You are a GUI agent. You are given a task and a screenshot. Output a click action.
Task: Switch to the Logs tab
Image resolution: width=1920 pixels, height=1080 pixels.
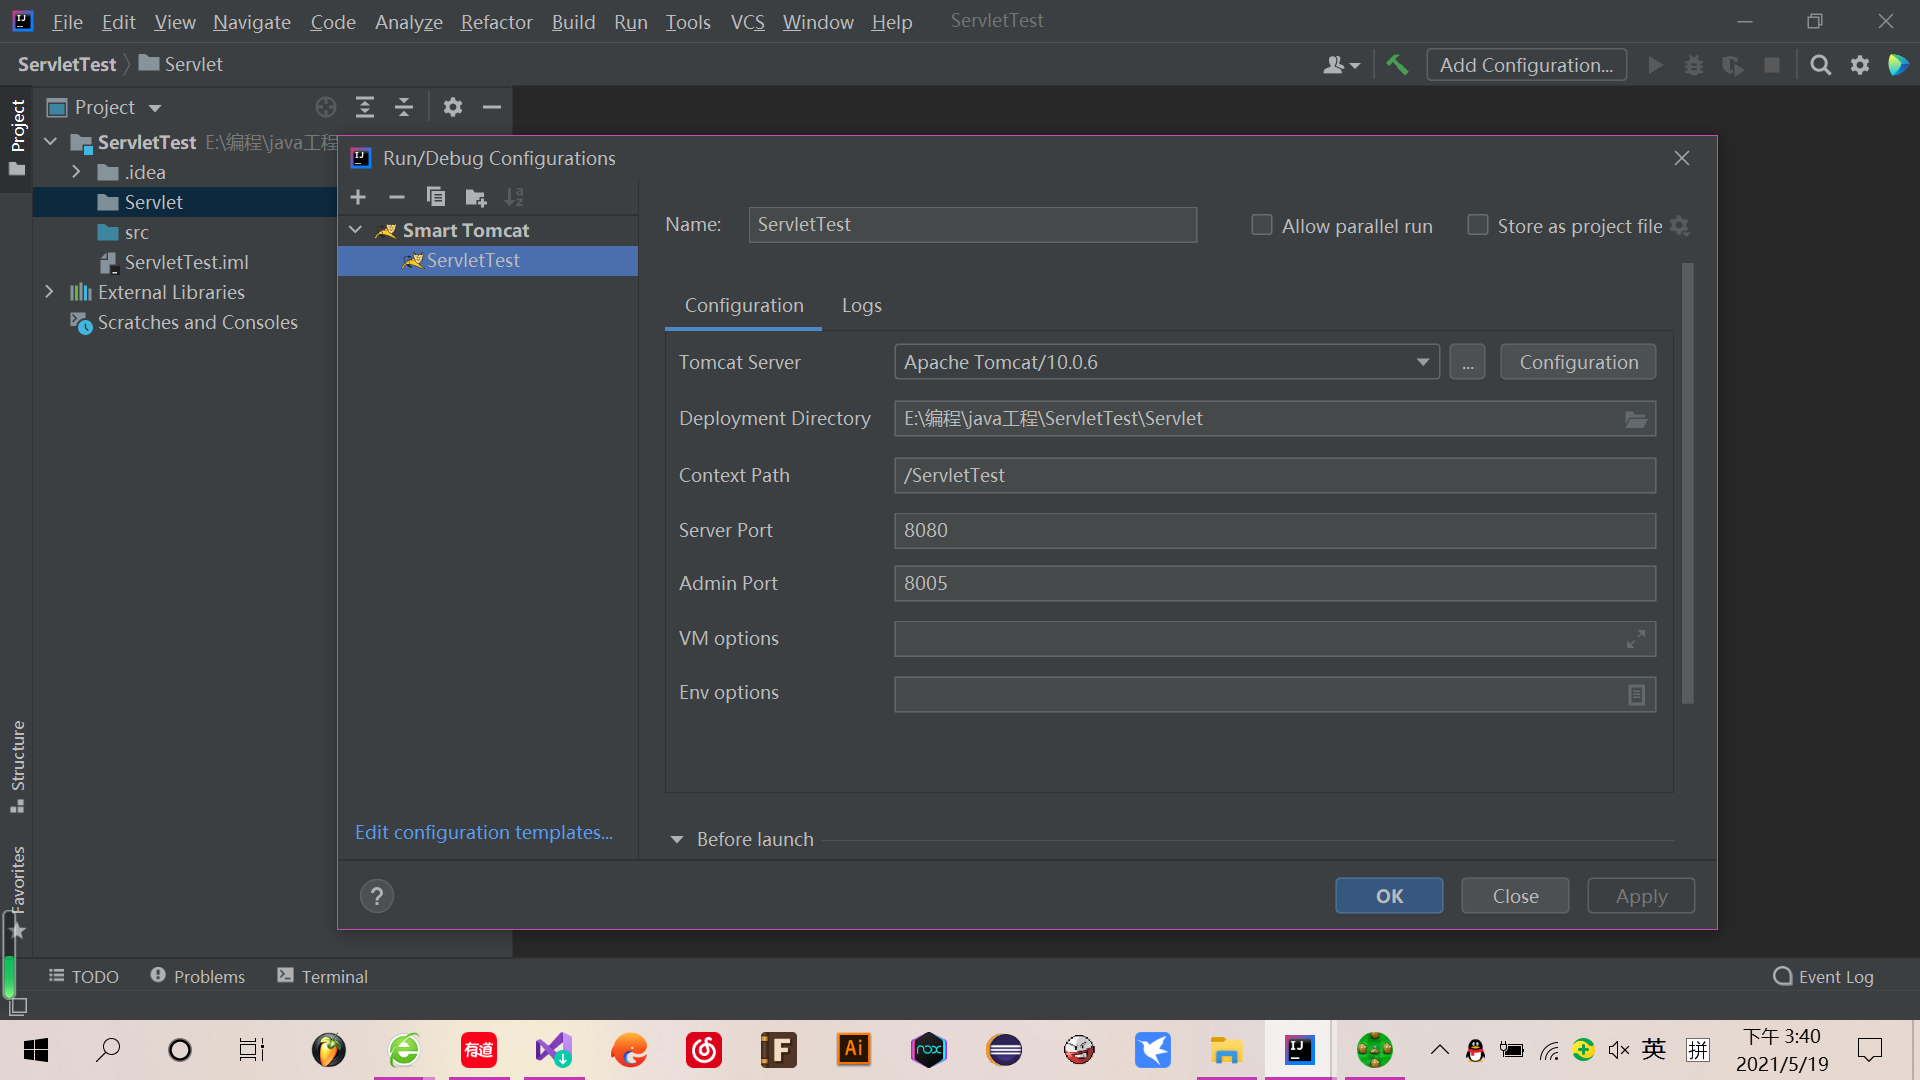point(861,306)
